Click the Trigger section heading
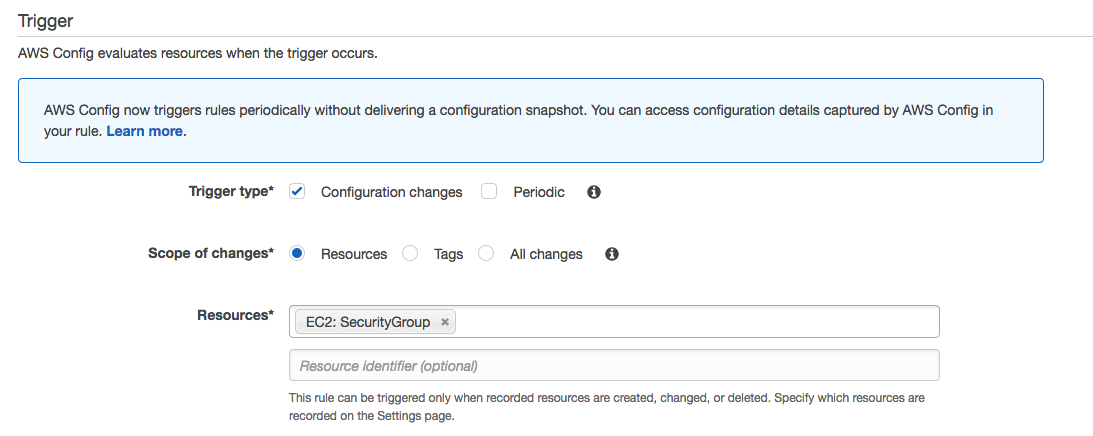Image resolution: width=1093 pixels, height=436 pixels. click(45, 20)
